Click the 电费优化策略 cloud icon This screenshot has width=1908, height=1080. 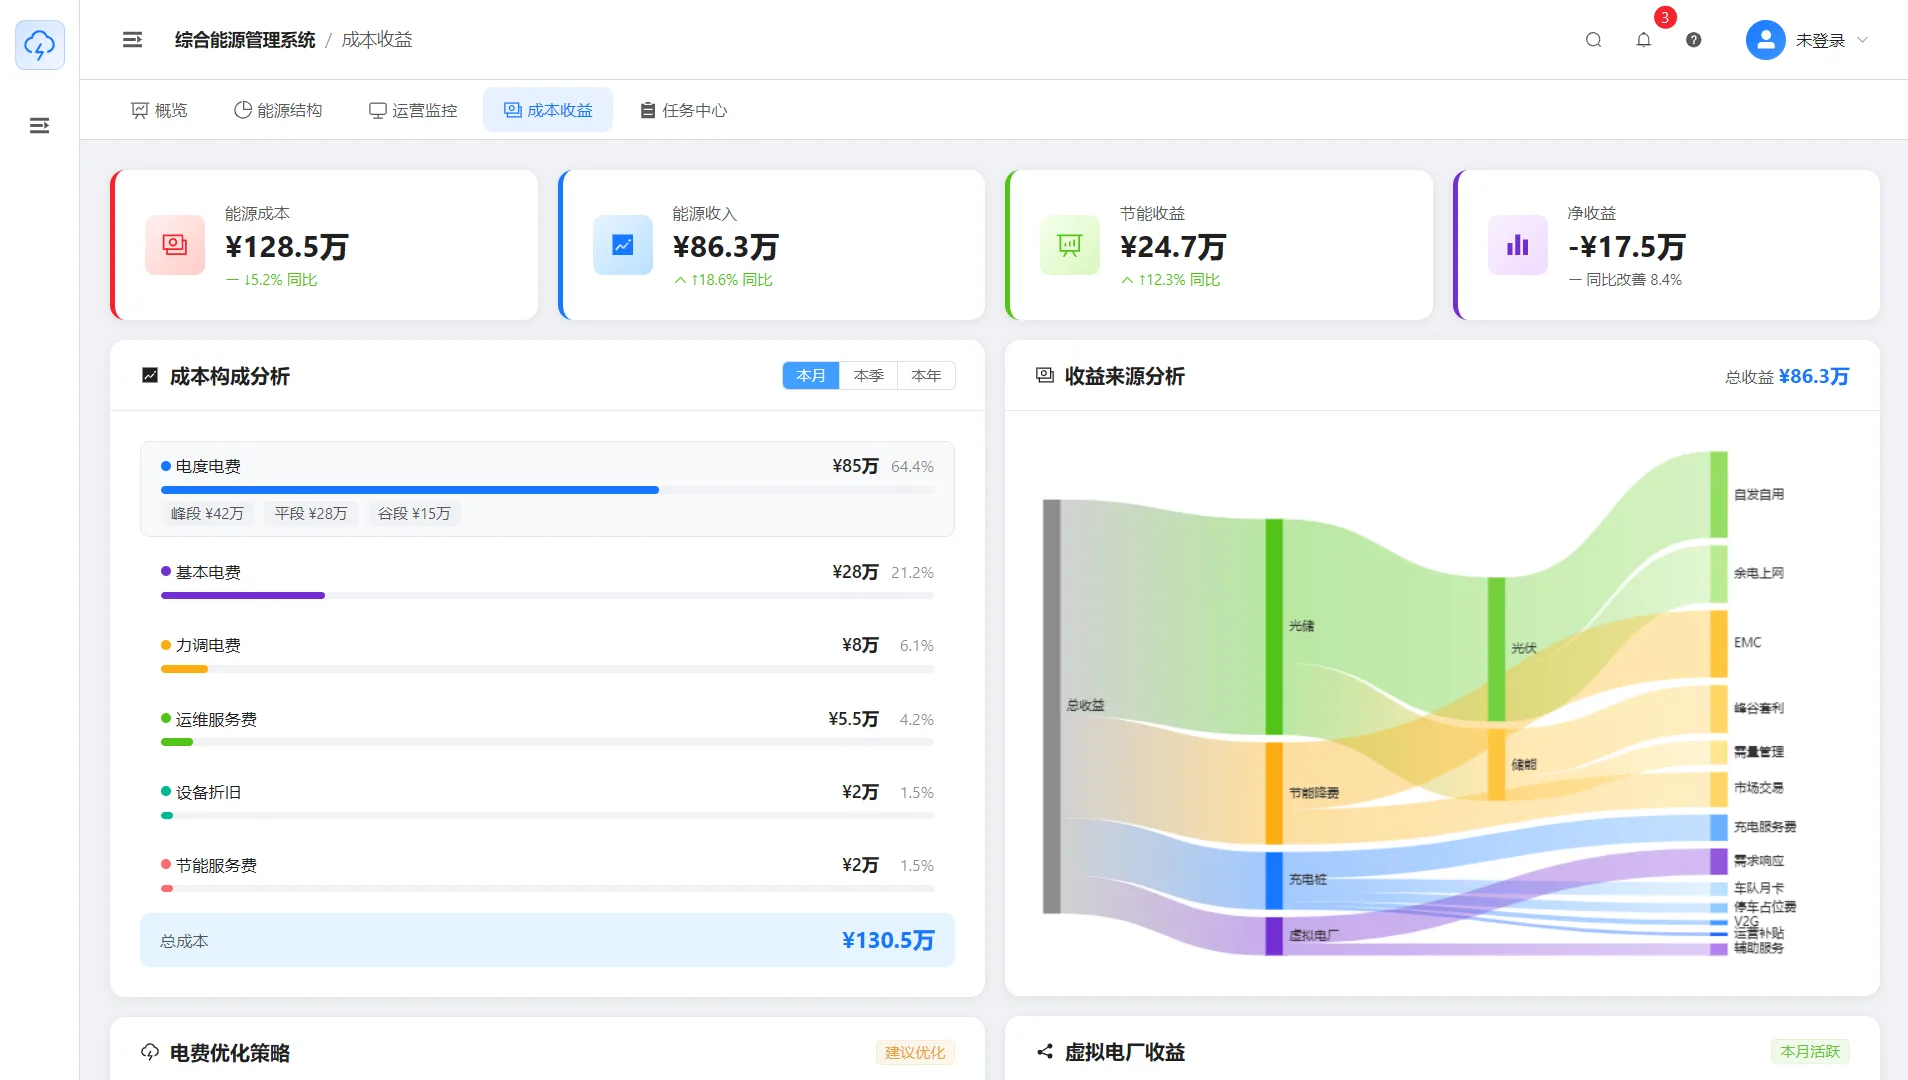coord(150,1052)
